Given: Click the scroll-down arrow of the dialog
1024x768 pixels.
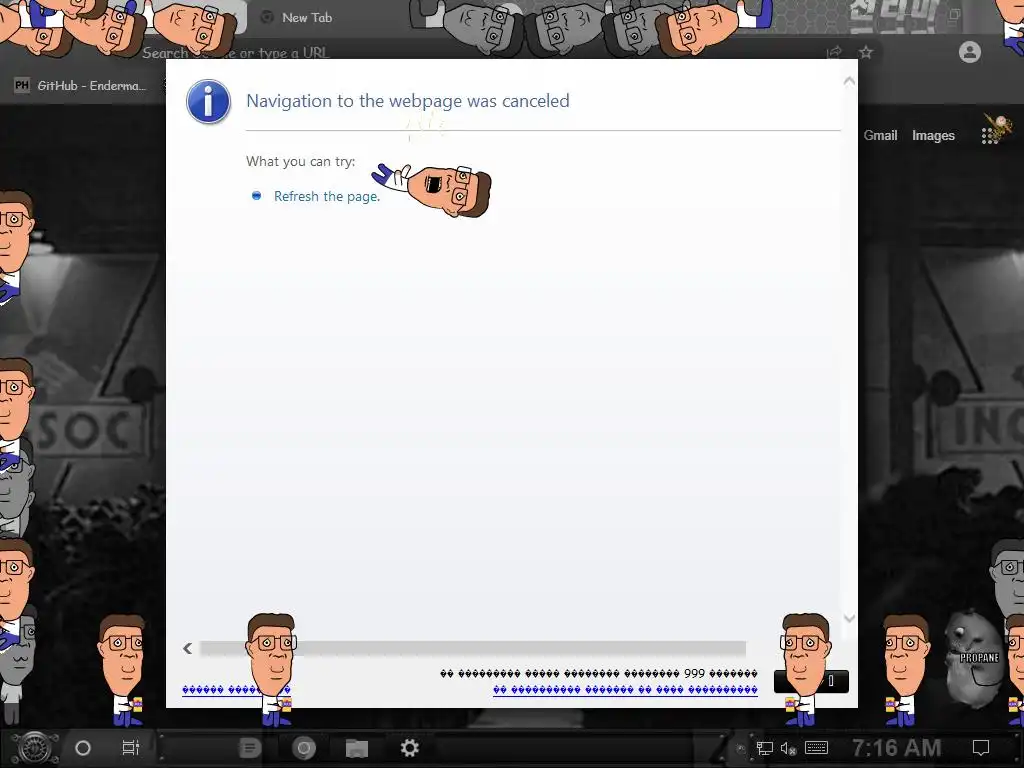Looking at the screenshot, I should pyautogui.click(x=849, y=618).
